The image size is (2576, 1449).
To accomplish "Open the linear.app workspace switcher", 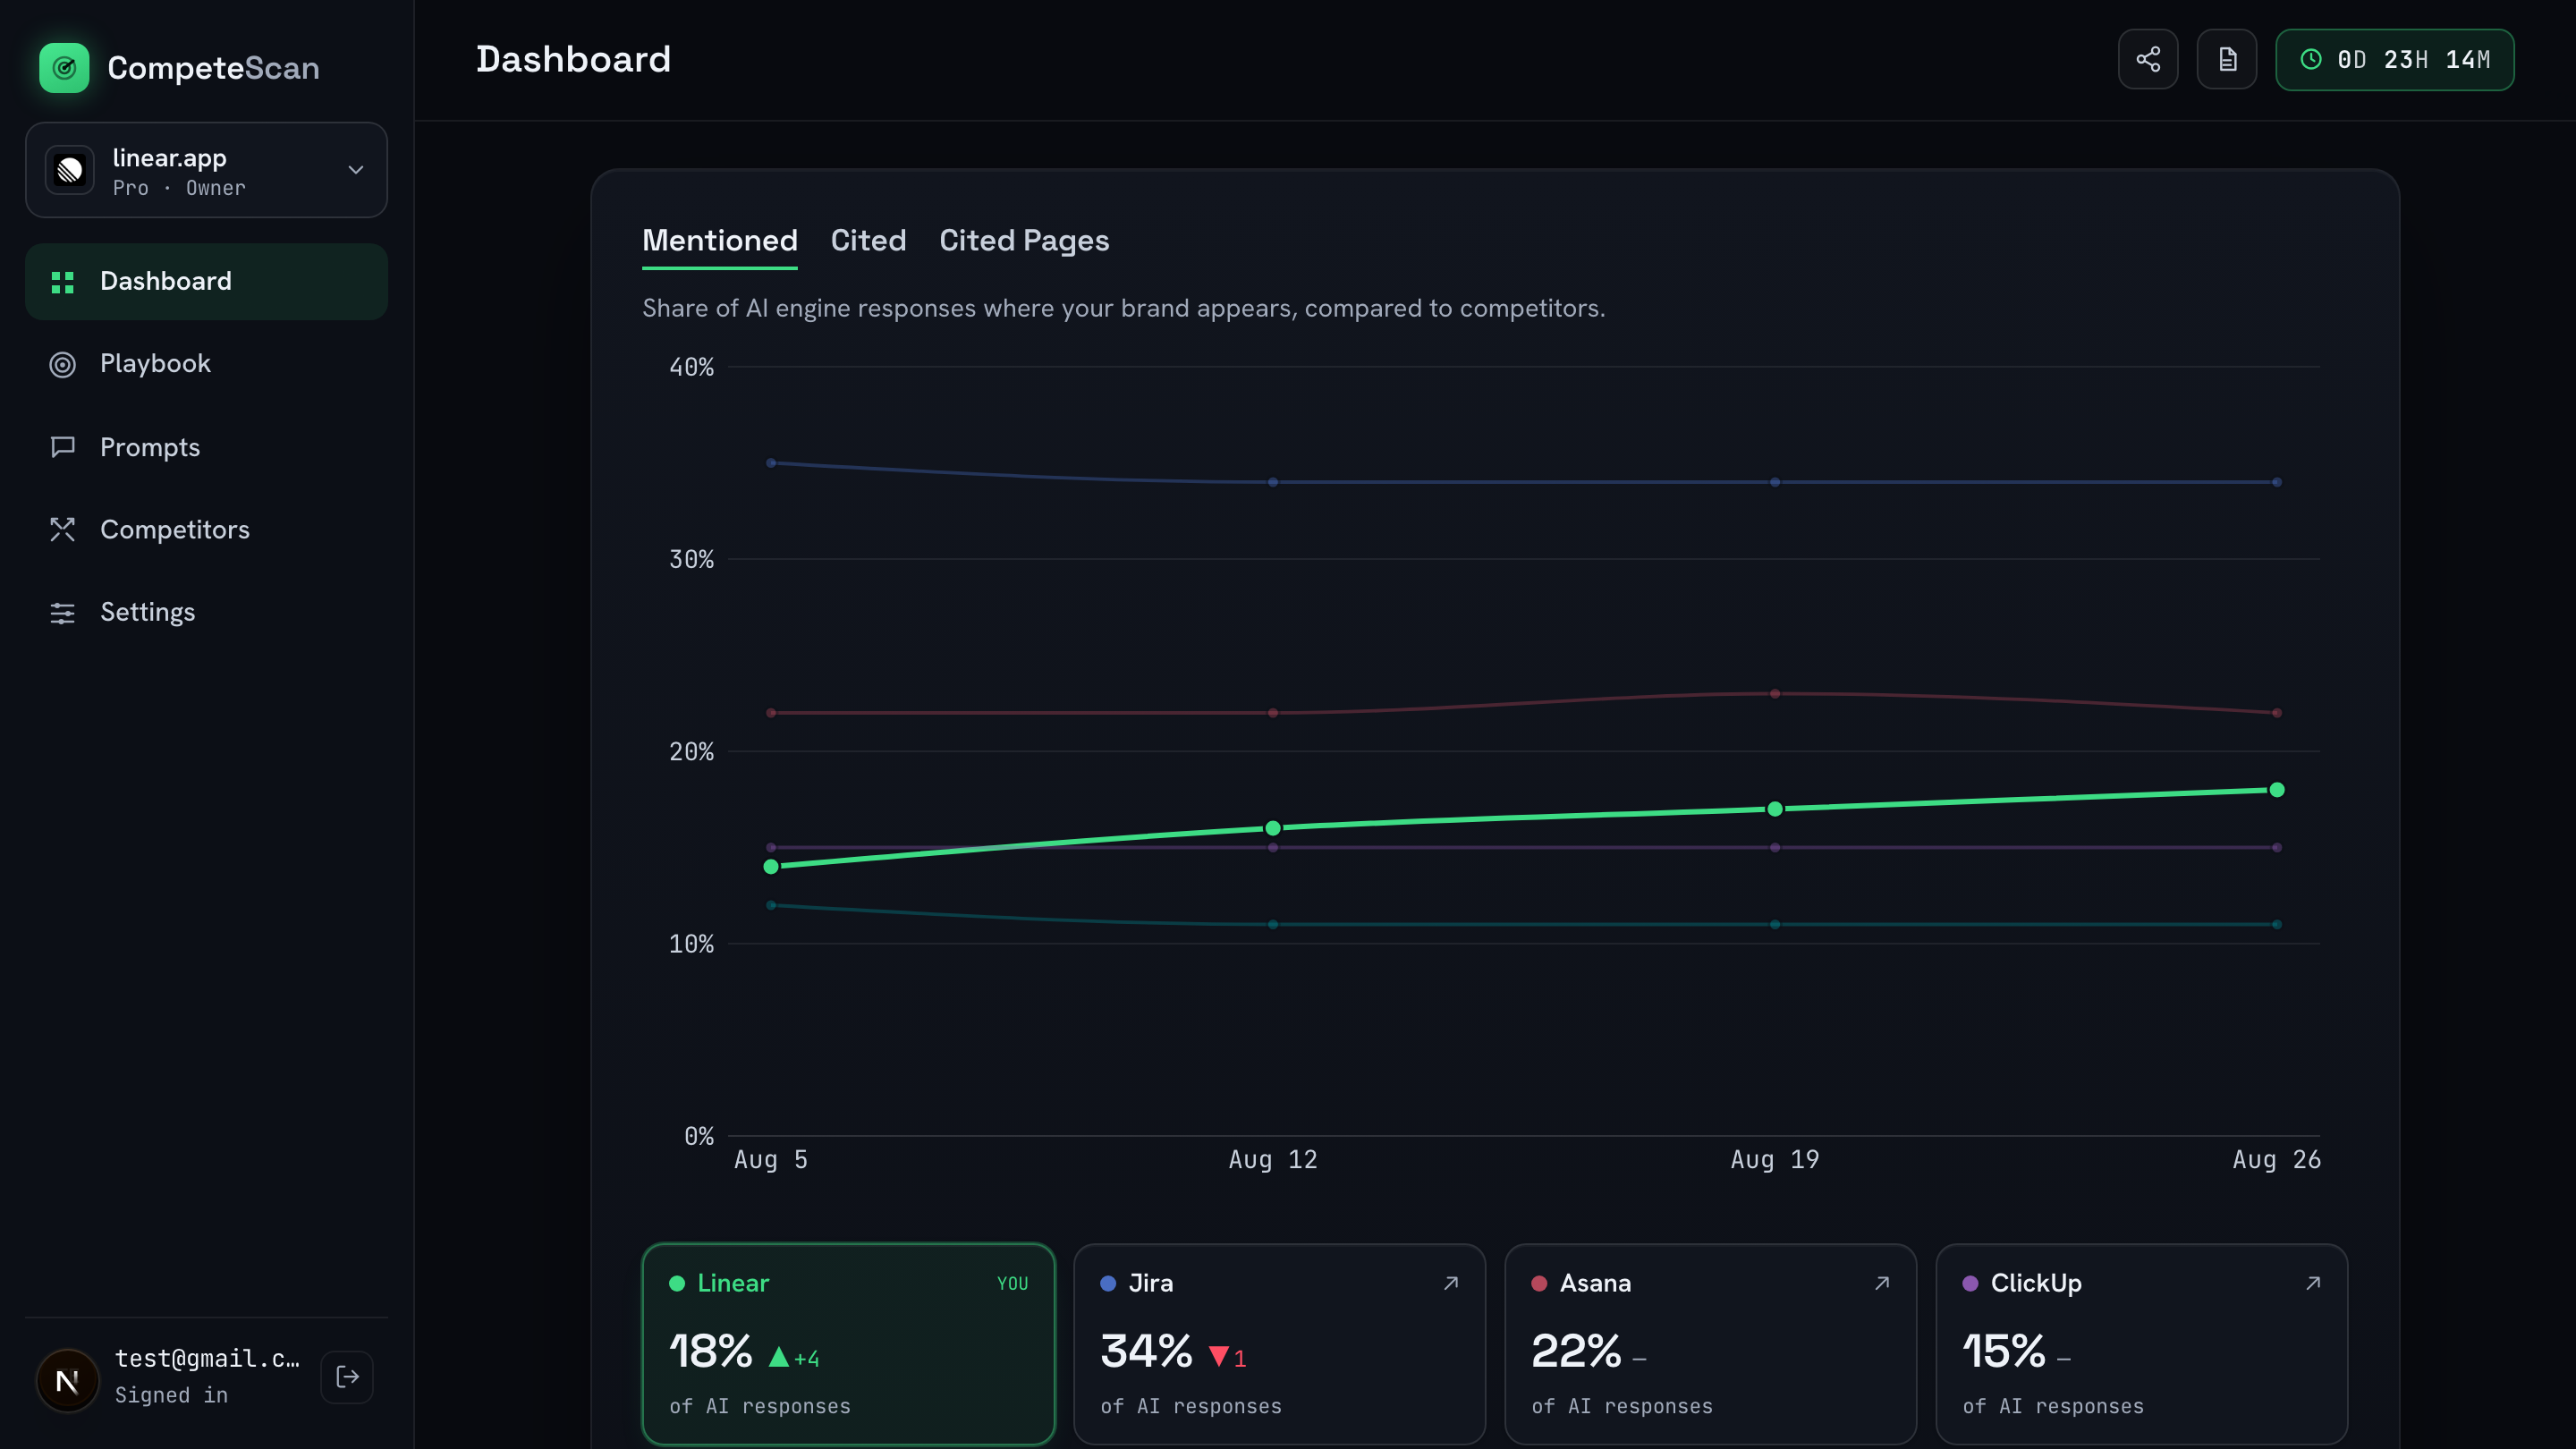I will pyautogui.click(x=206, y=170).
